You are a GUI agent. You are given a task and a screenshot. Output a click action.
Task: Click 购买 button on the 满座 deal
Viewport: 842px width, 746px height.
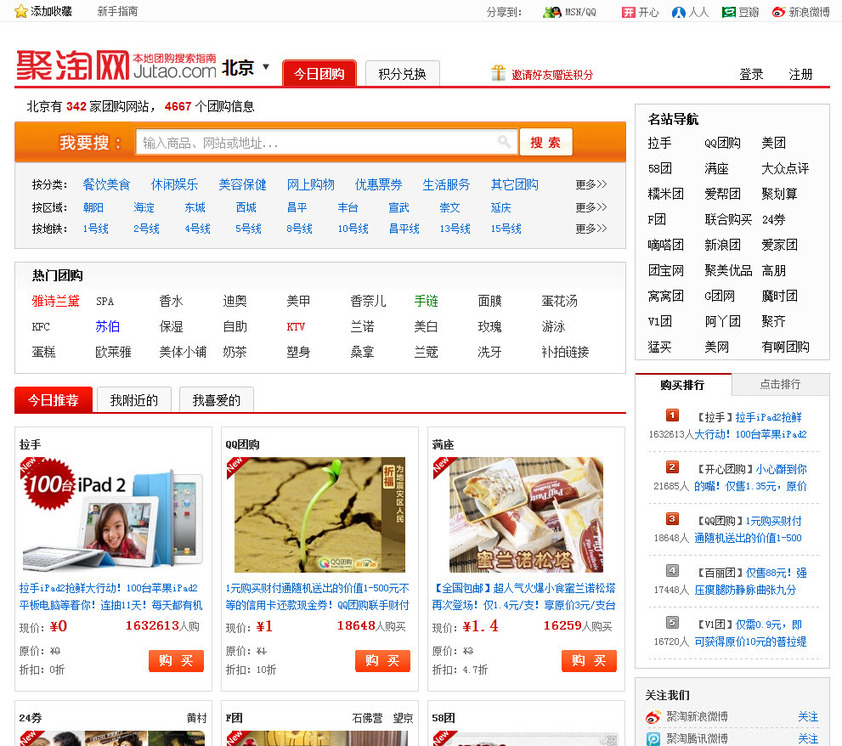click(x=589, y=661)
